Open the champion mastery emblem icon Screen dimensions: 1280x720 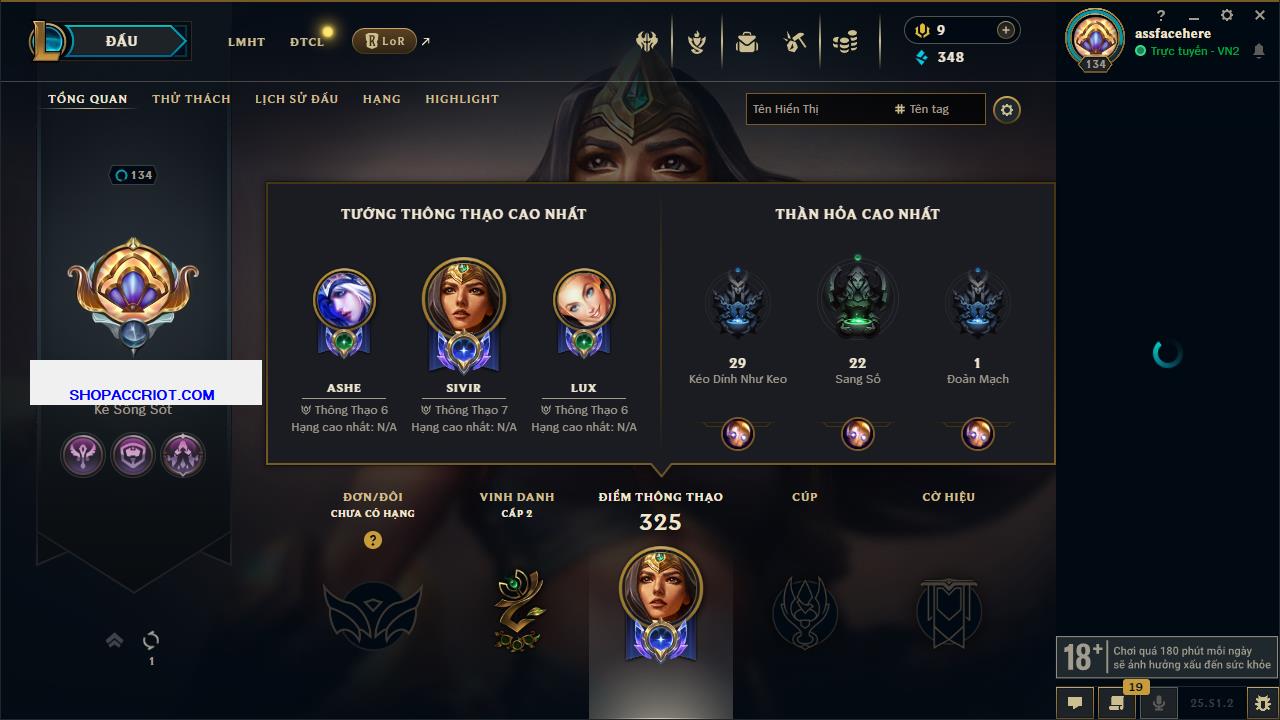tap(697, 42)
